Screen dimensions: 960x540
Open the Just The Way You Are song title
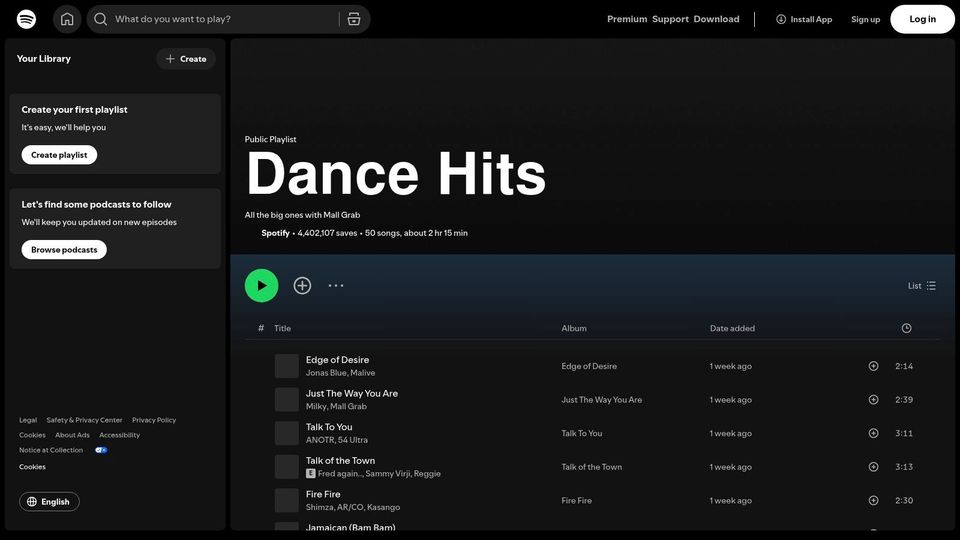(x=352, y=394)
